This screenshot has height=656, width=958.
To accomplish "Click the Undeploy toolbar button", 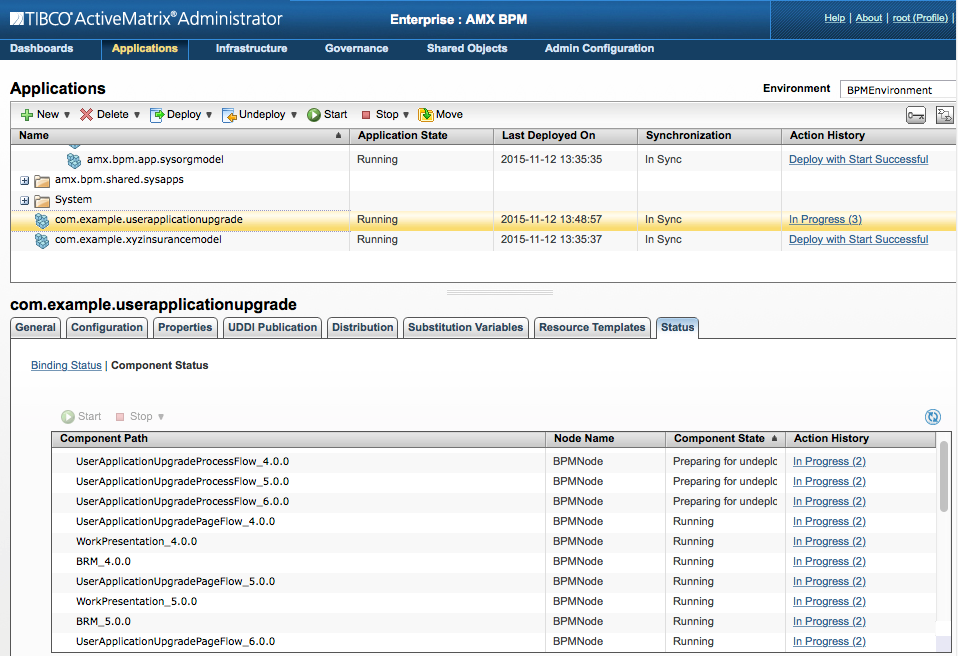I will coord(253,115).
